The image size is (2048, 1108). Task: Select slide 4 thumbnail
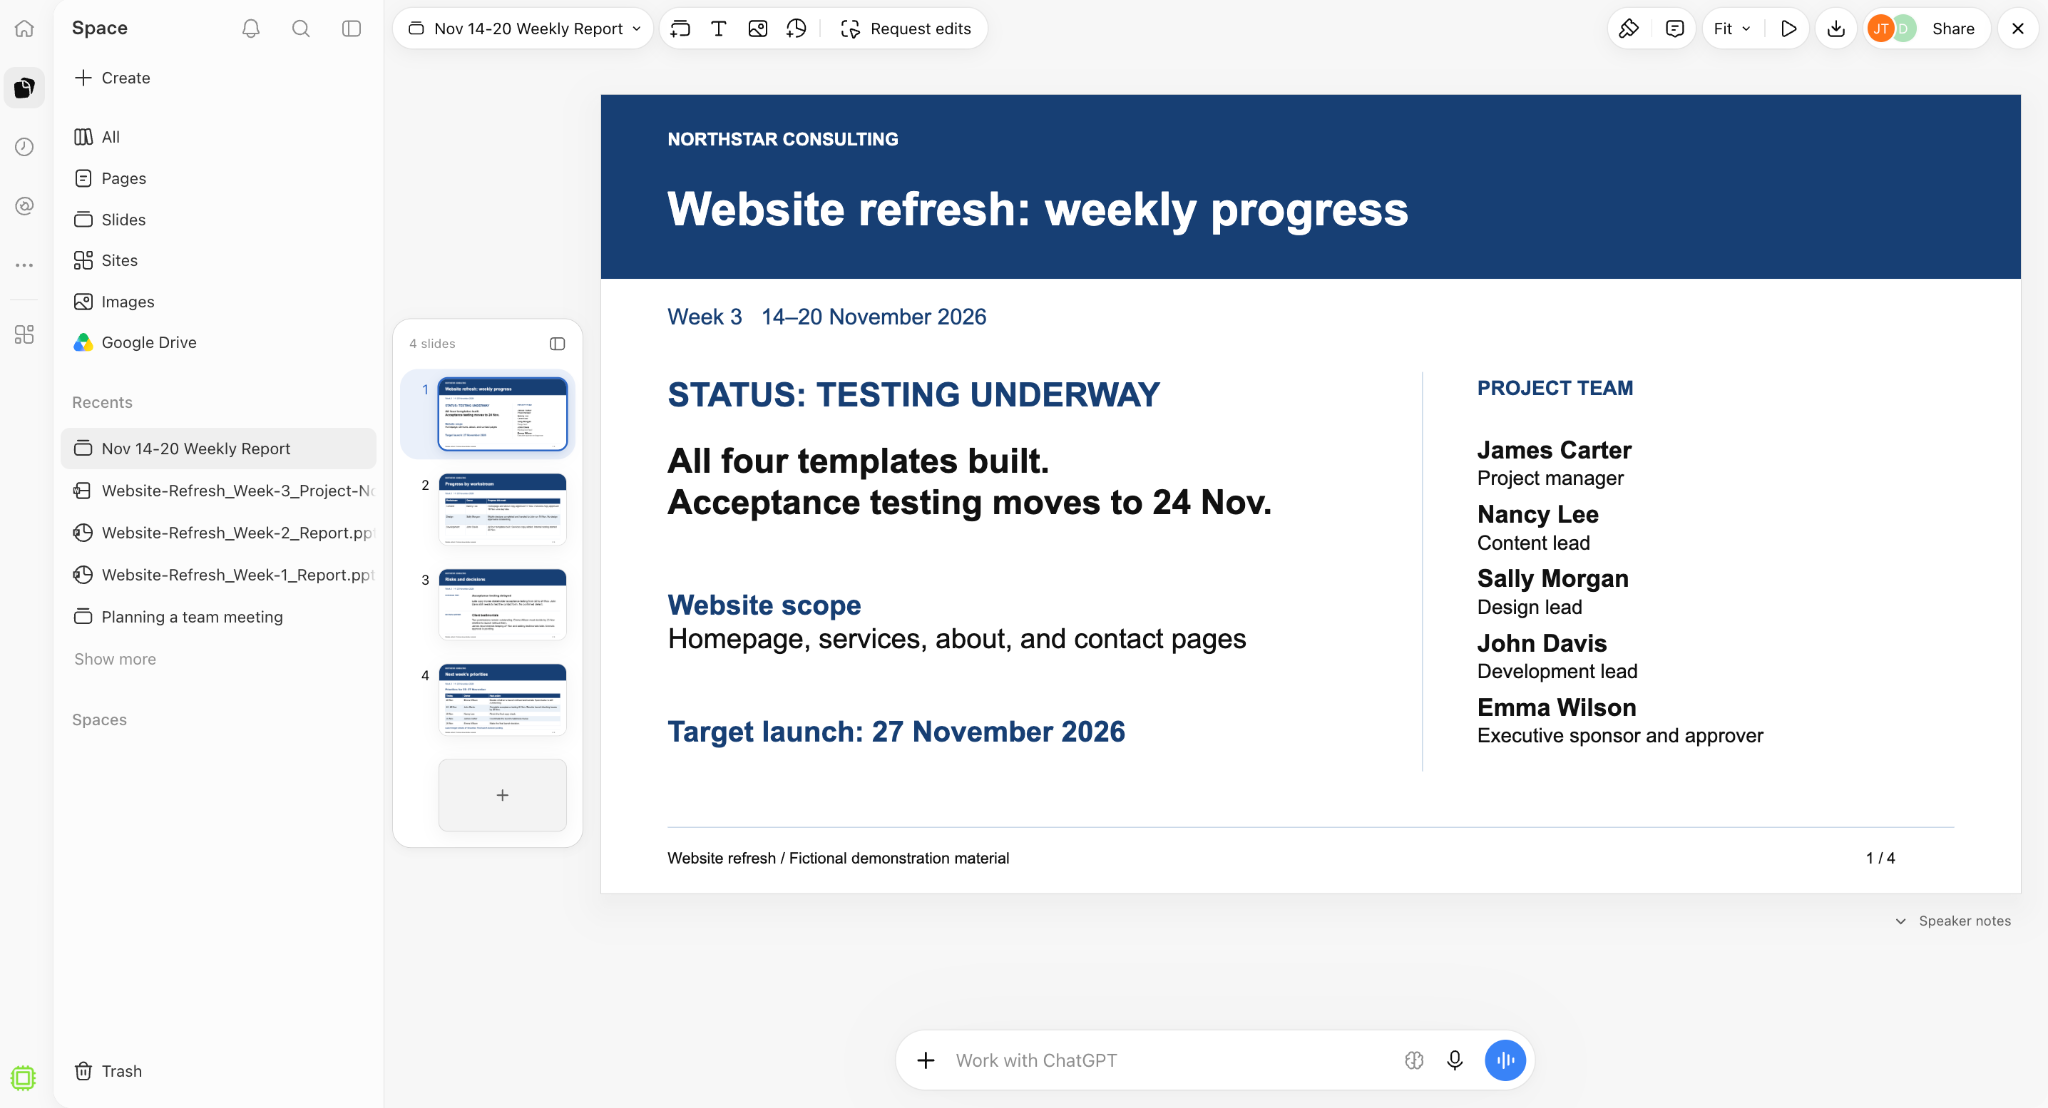click(502, 700)
